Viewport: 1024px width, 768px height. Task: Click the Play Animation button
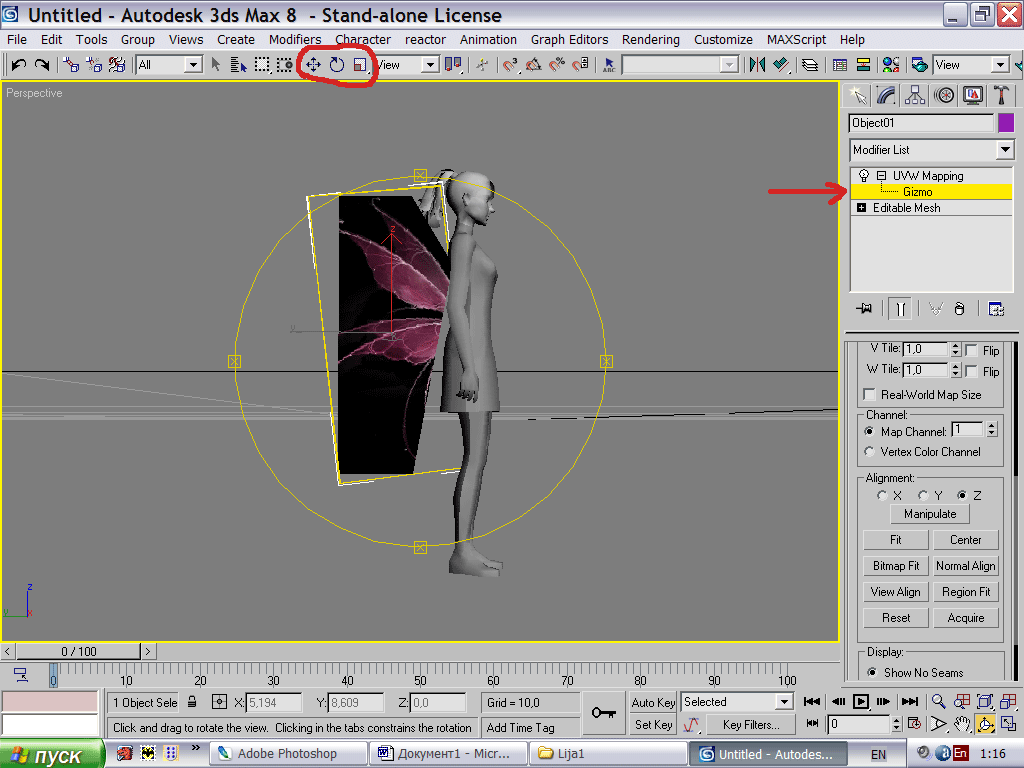[861, 702]
